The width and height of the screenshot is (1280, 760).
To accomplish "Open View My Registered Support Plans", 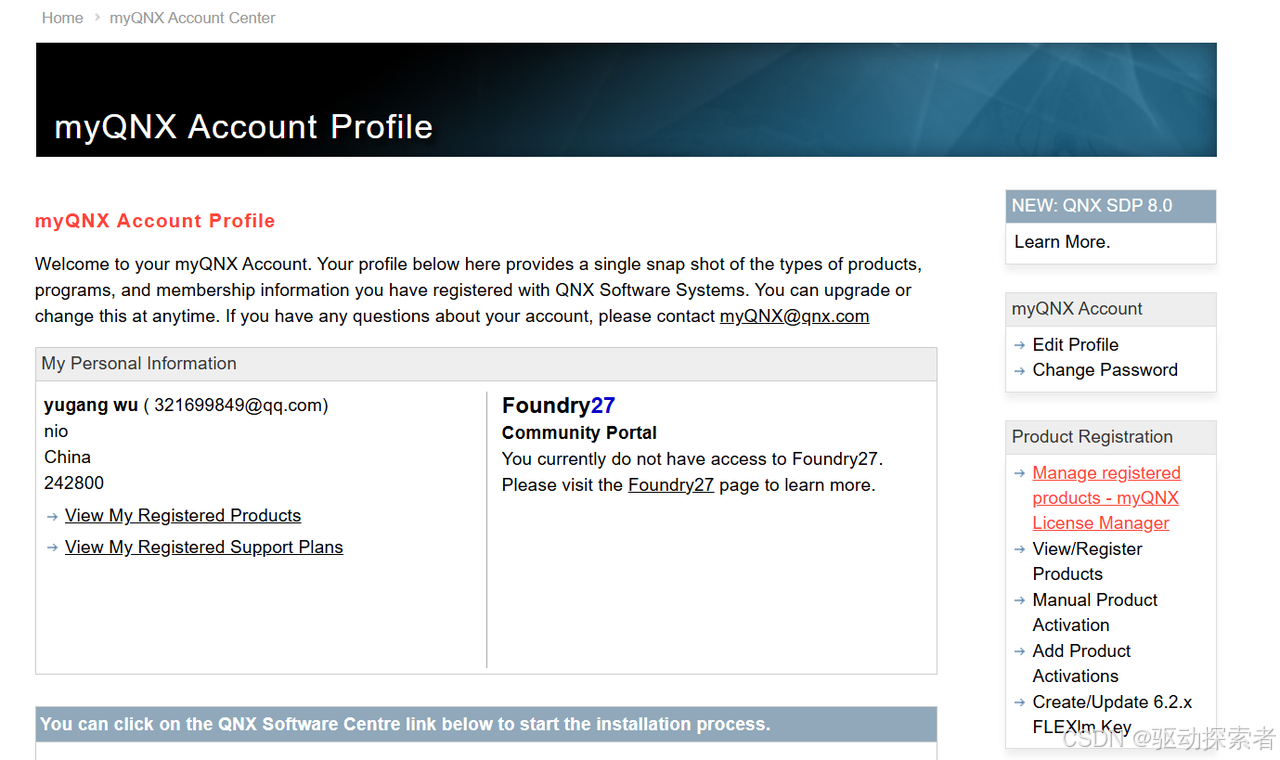I will (x=204, y=548).
